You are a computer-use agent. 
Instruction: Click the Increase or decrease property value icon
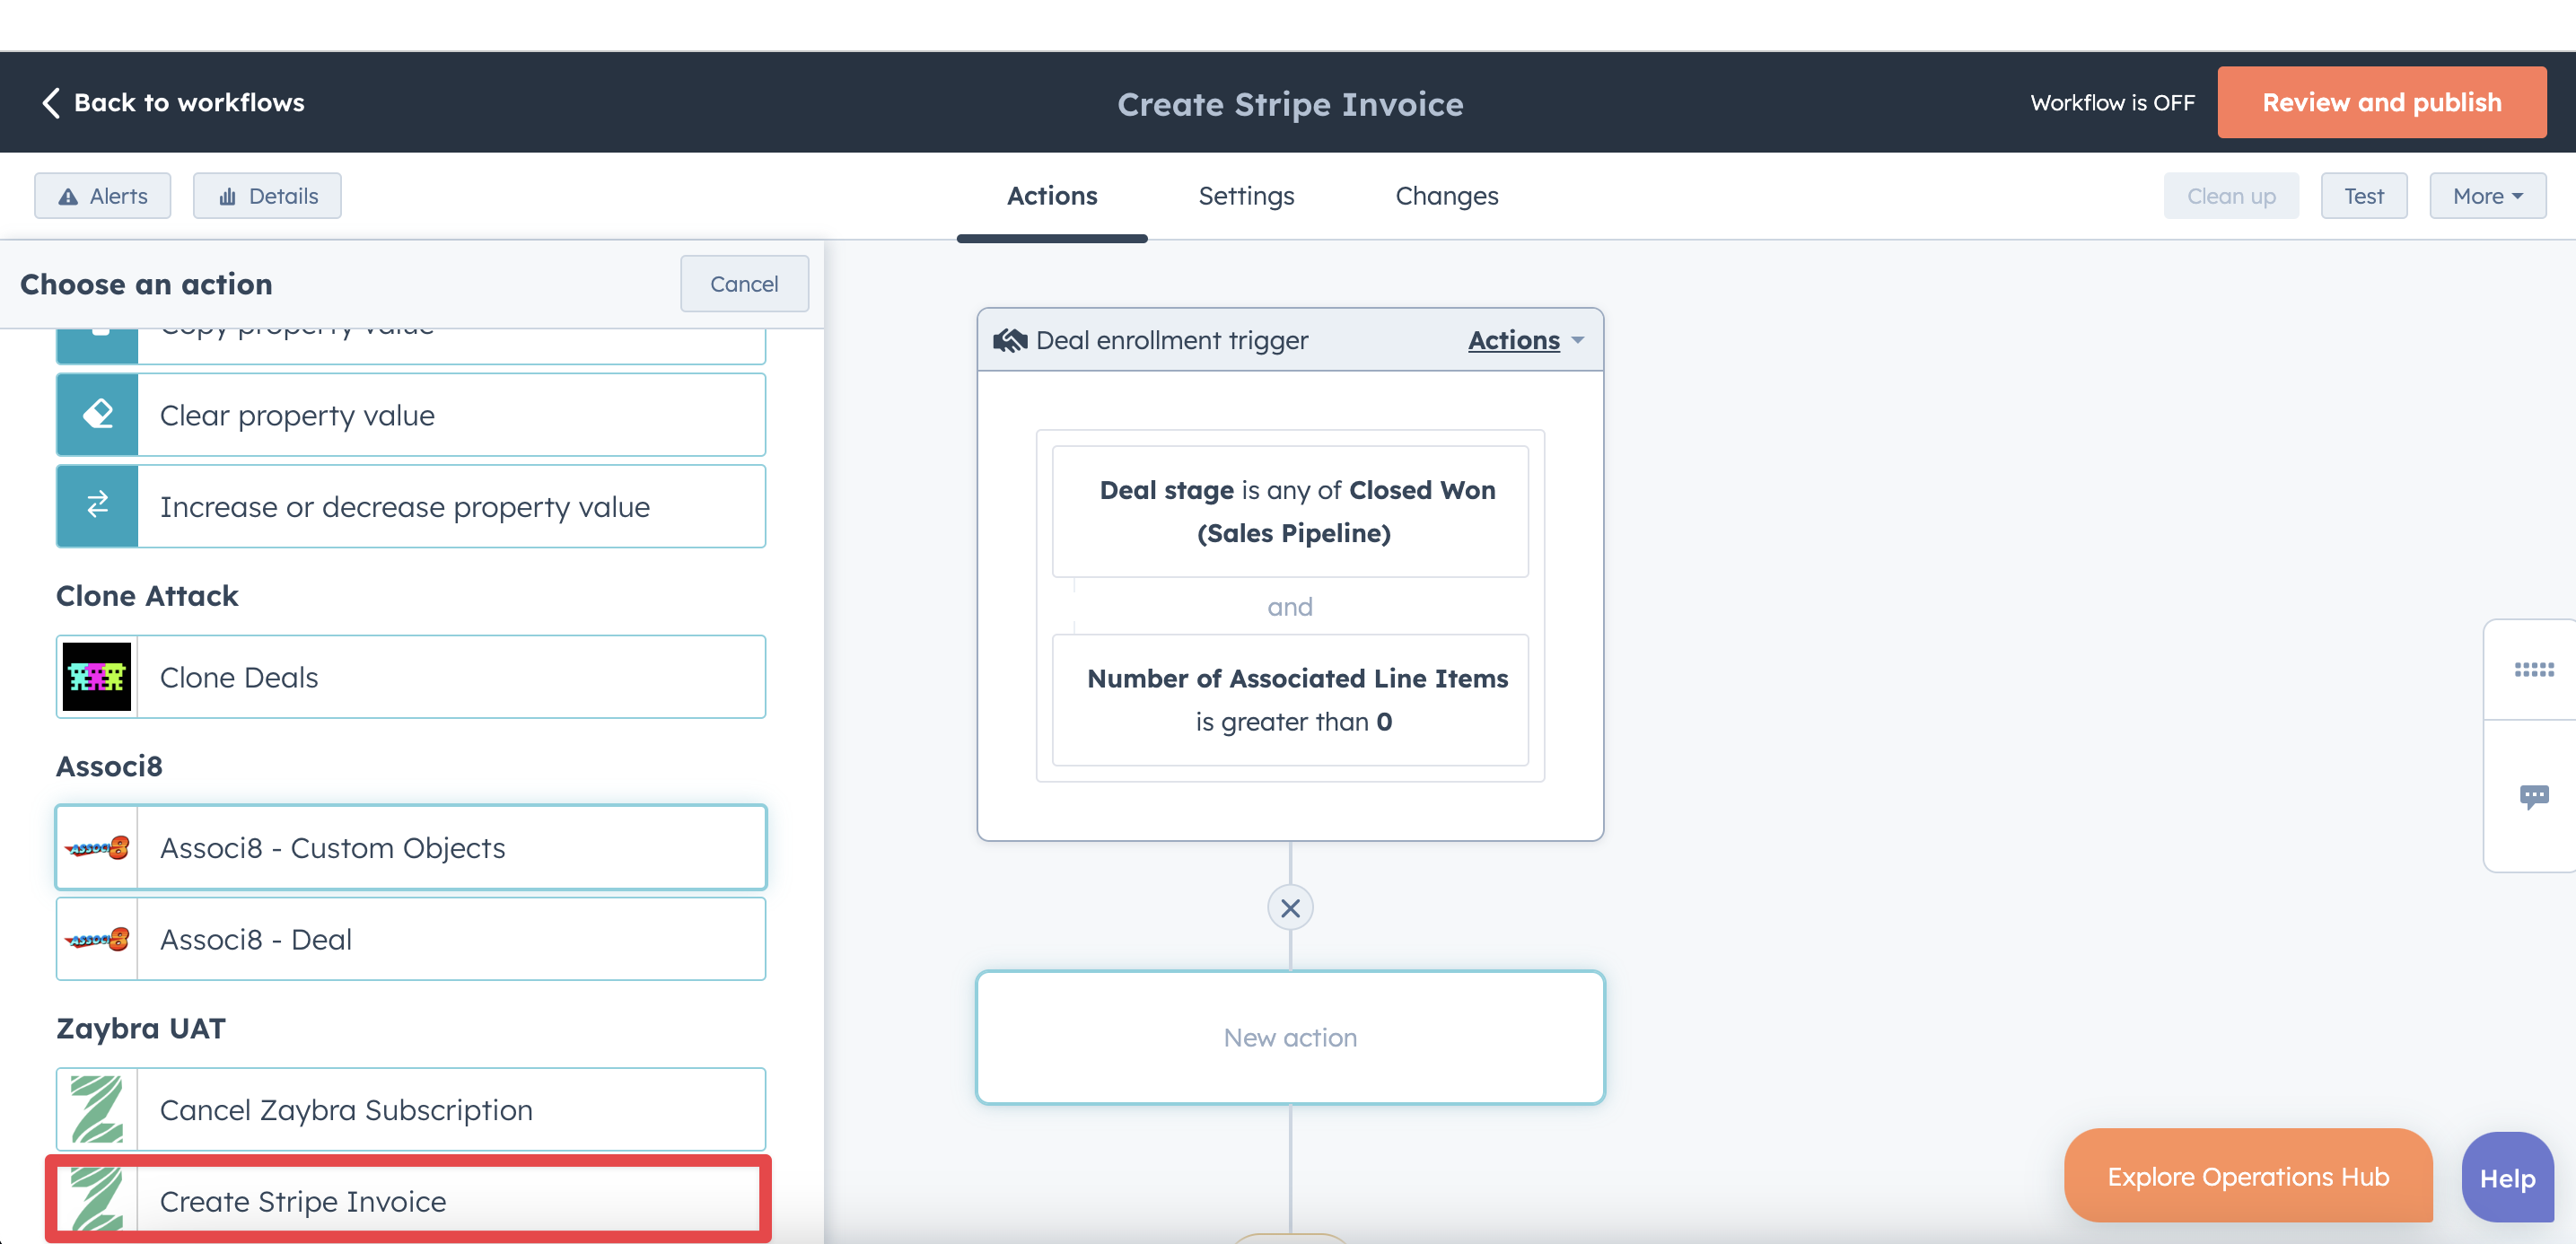pos(97,504)
